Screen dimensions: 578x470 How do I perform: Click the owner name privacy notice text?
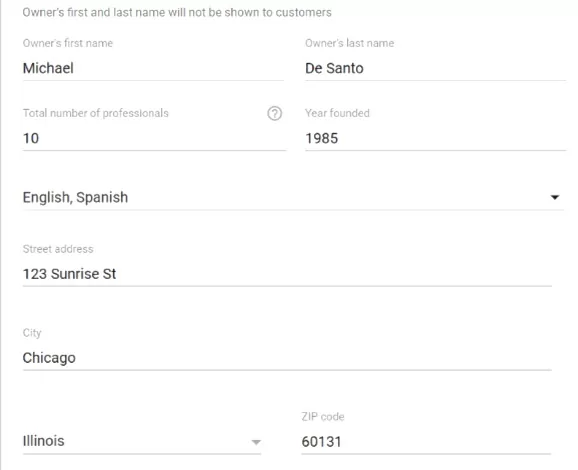click(177, 13)
